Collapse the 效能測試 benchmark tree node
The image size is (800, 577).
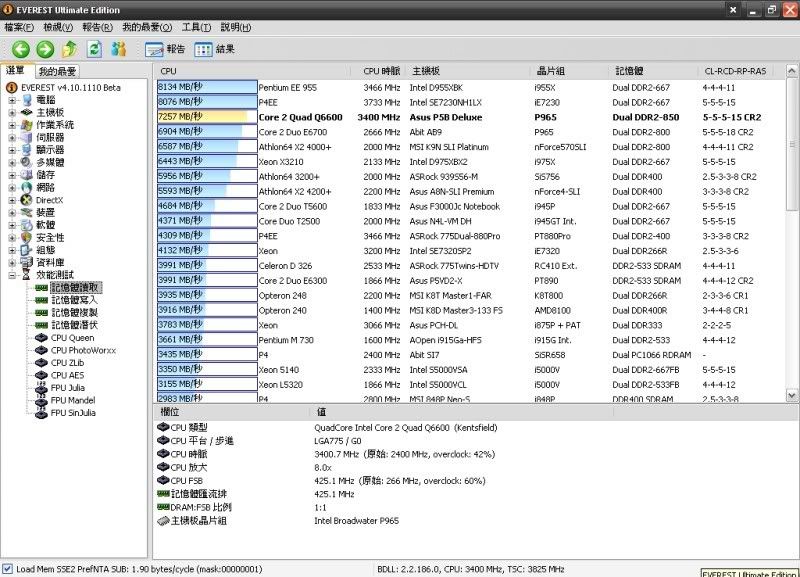tap(12, 275)
